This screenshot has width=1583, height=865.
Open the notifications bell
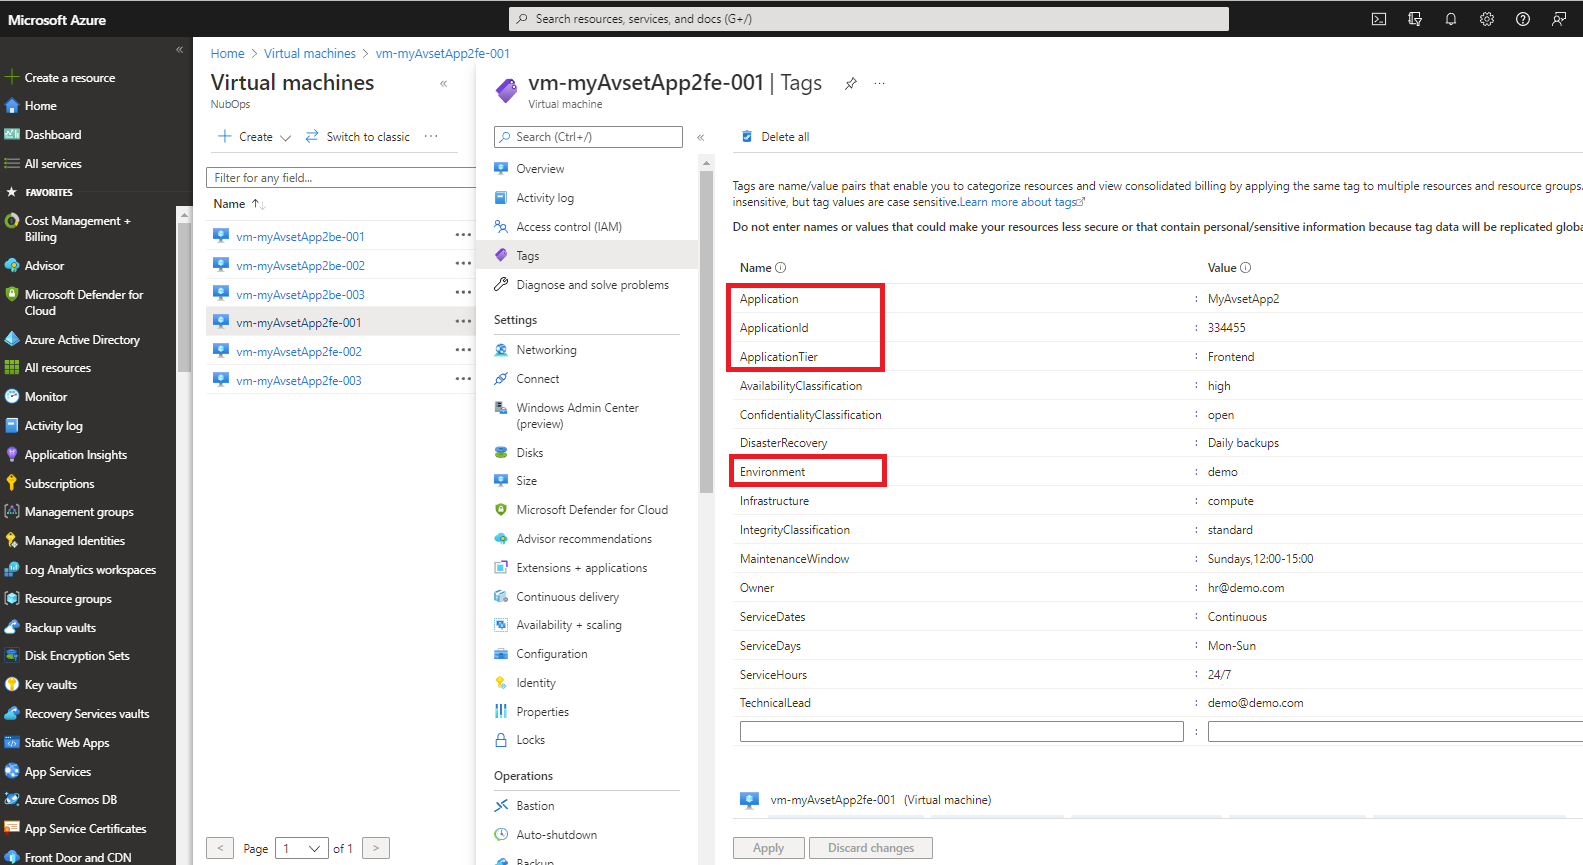(1451, 19)
